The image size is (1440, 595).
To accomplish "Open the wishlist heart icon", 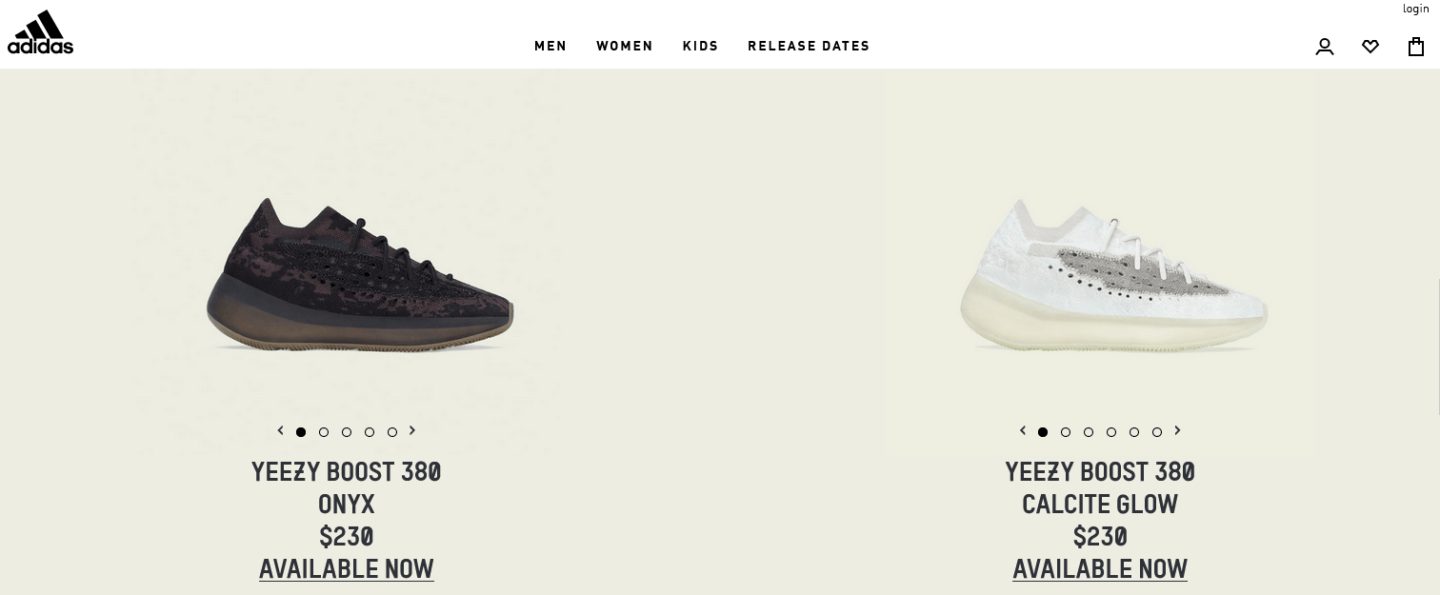I will coord(1370,46).
